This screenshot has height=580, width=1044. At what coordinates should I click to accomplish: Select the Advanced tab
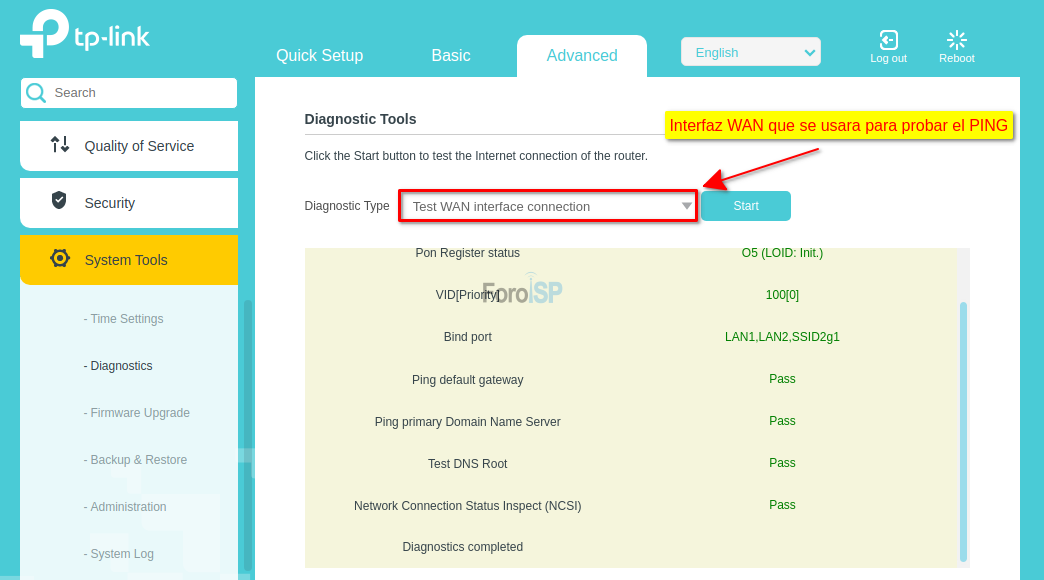581,56
